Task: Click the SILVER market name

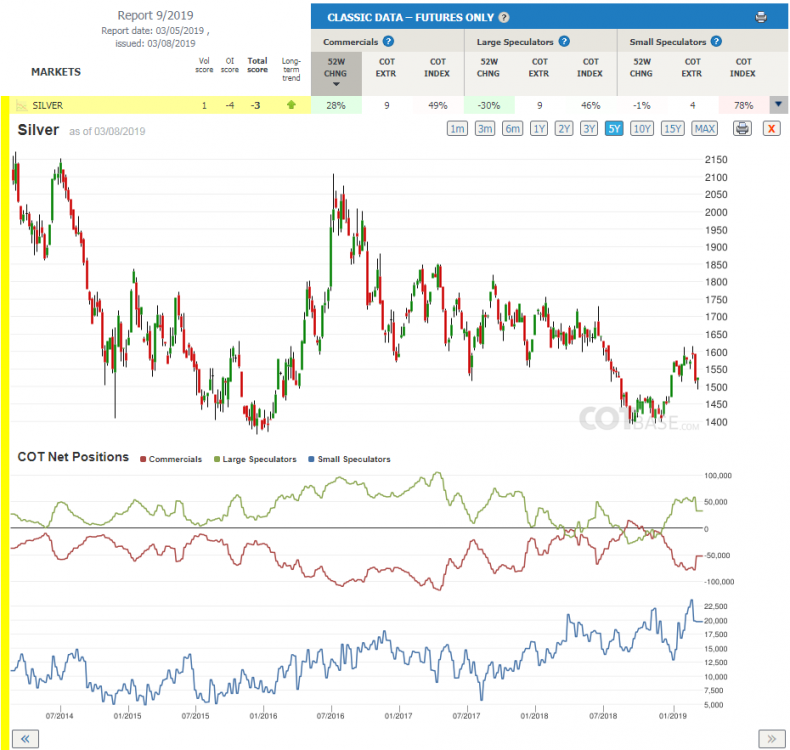Action: coord(47,105)
